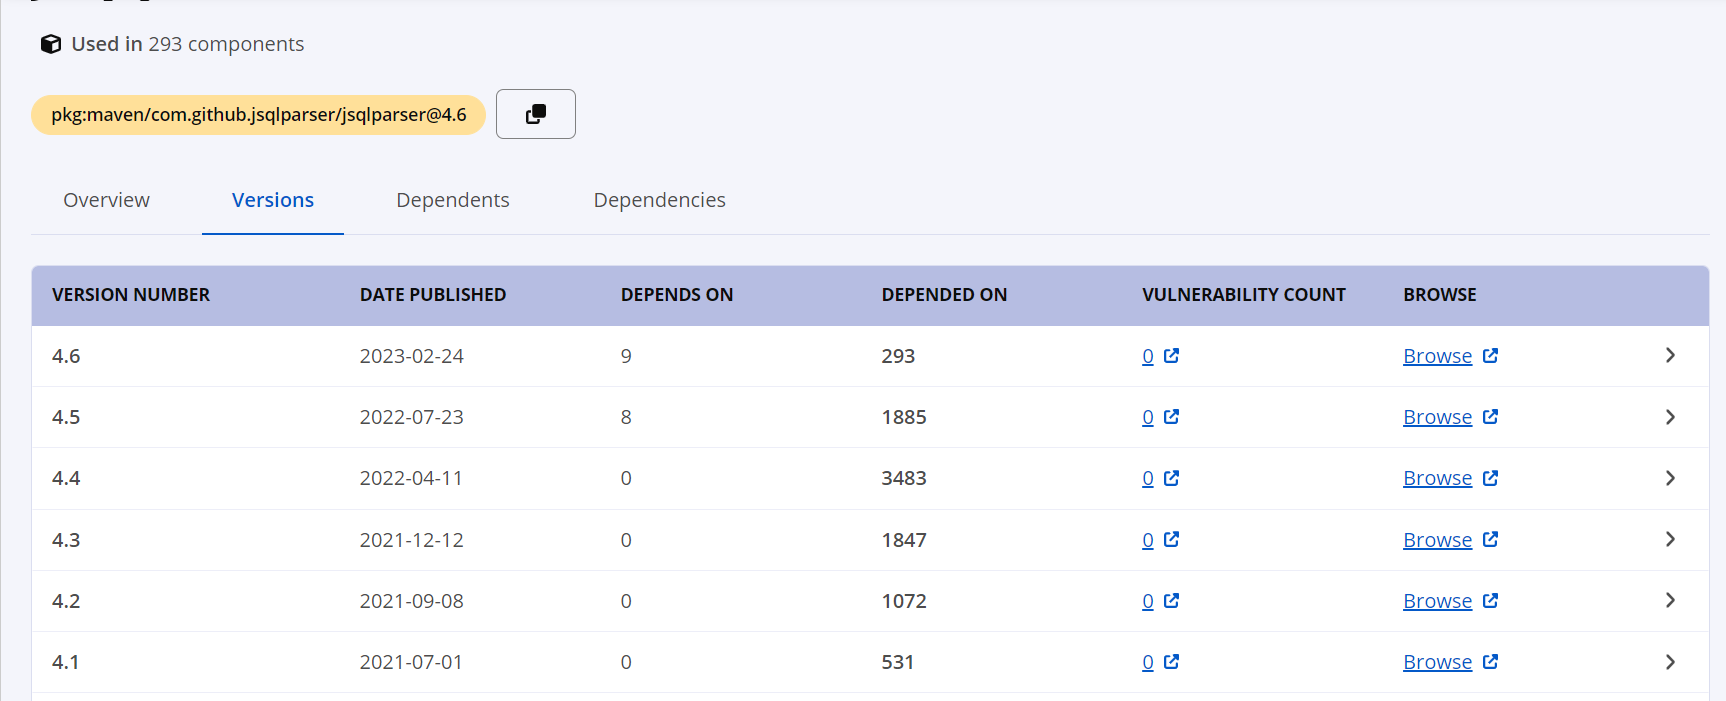Open external link icon for version 4.6 vulnerabilities
Image resolution: width=1726 pixels, height=701 pixels.
(1171, 356)
